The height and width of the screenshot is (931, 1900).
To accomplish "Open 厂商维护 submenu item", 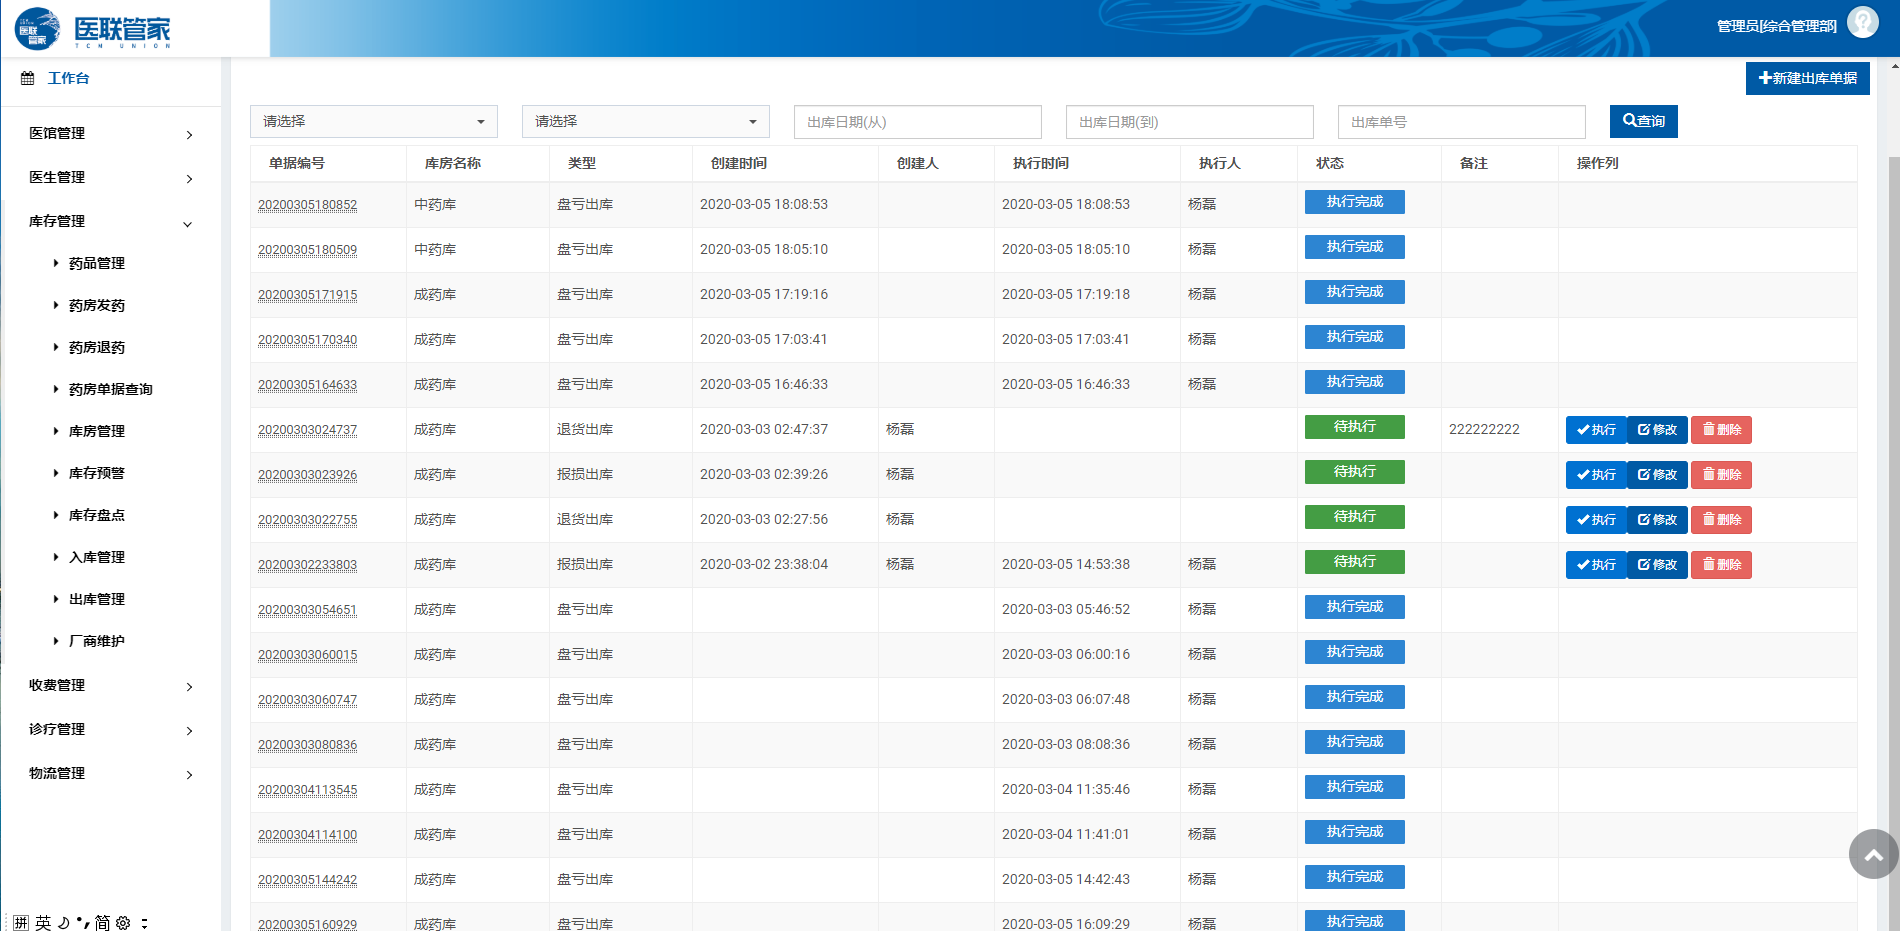I will coord(97,641).
